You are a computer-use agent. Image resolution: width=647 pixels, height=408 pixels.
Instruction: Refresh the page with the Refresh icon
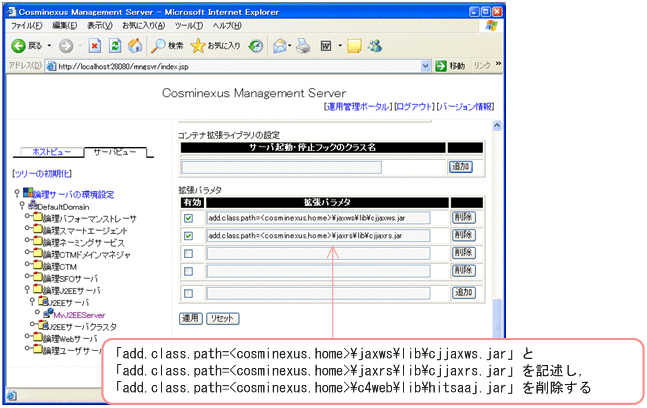115,46
